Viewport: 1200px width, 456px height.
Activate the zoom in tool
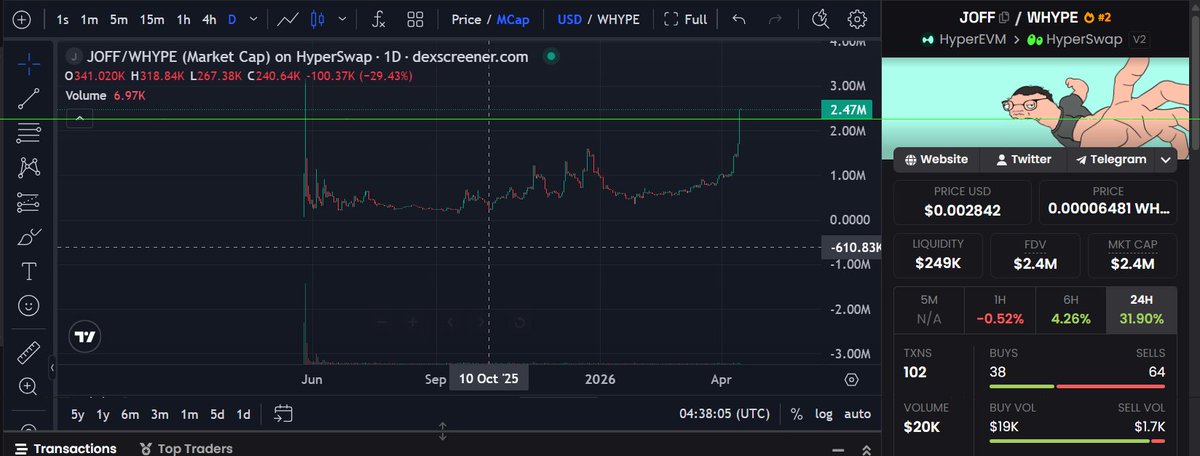[x=29, y=386]
